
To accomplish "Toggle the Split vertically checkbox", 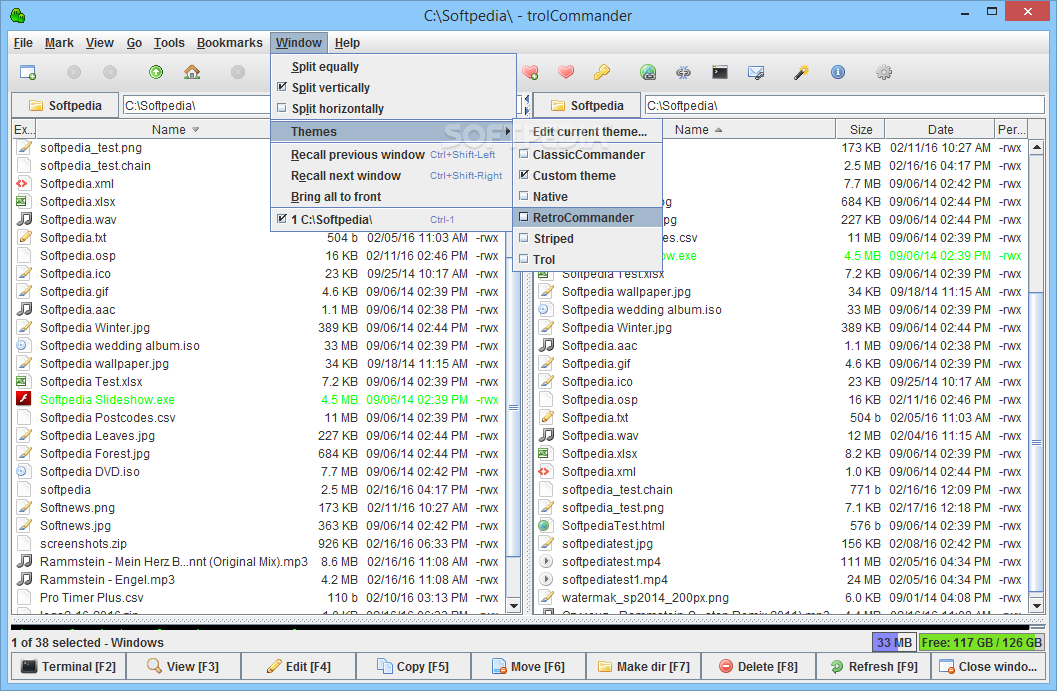I will tap(282, 87).
